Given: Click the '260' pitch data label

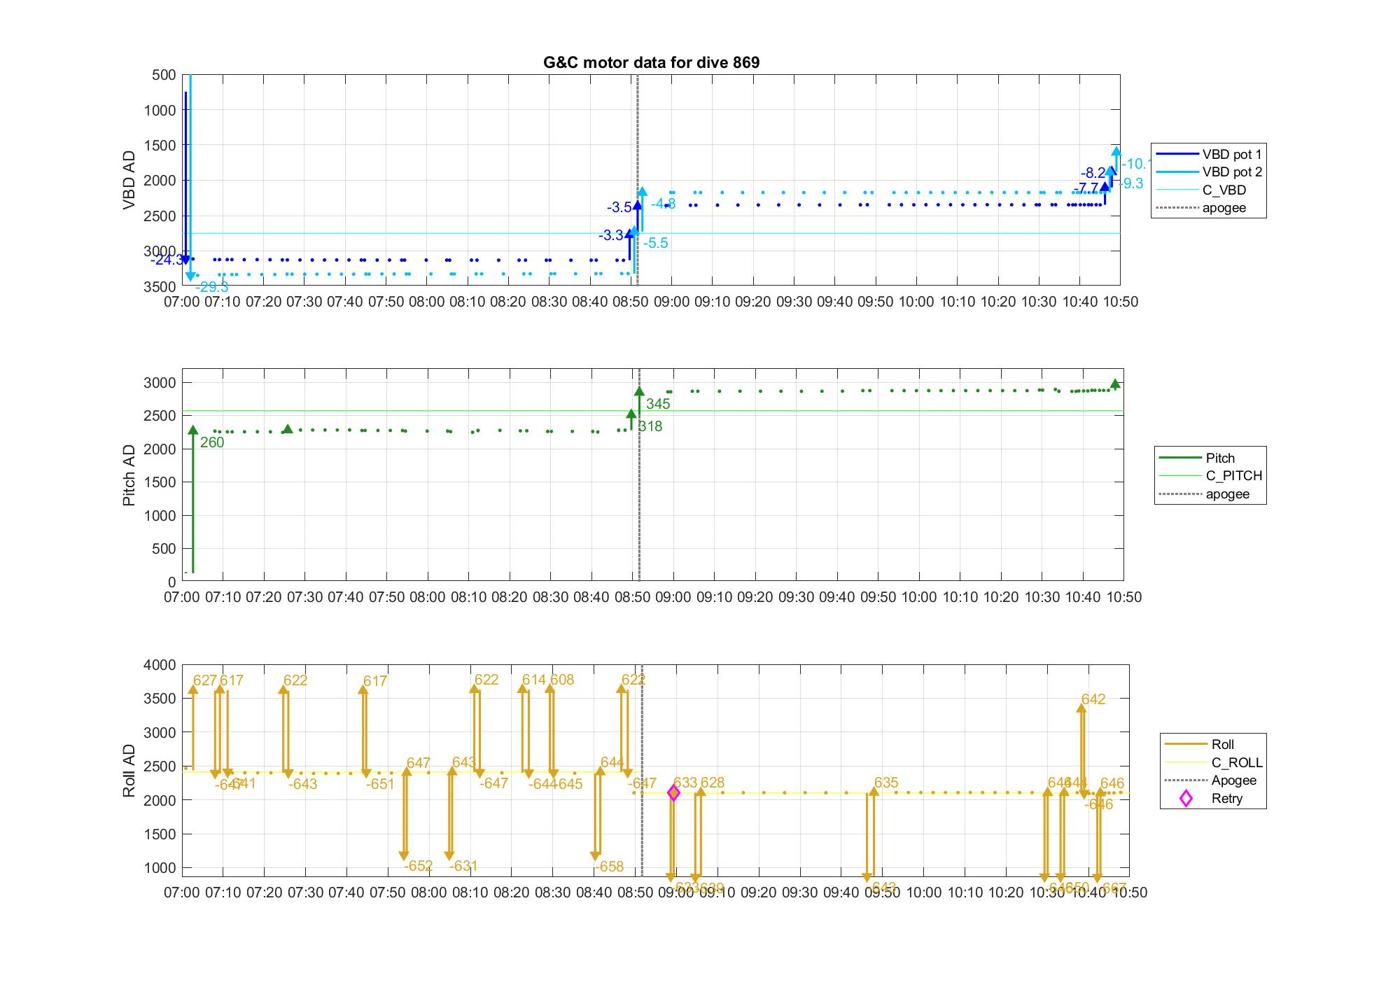Looking at the screenshot, I should (x=212, y=442).
